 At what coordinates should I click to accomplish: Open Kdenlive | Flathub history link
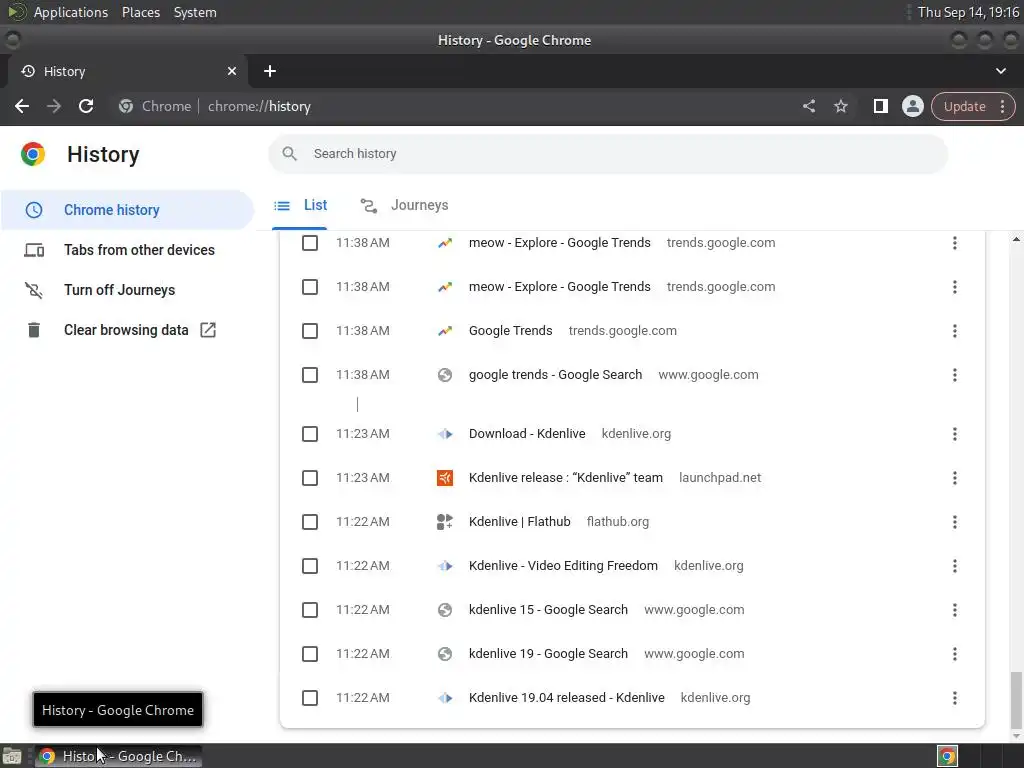click(x=520, y=522)
